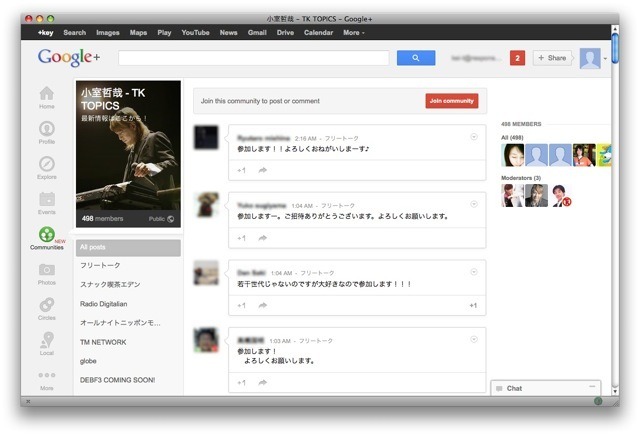The width and height of the screenshot is (640, 435).
Task: Open Drive in the top bar
Action: [285, 33]
